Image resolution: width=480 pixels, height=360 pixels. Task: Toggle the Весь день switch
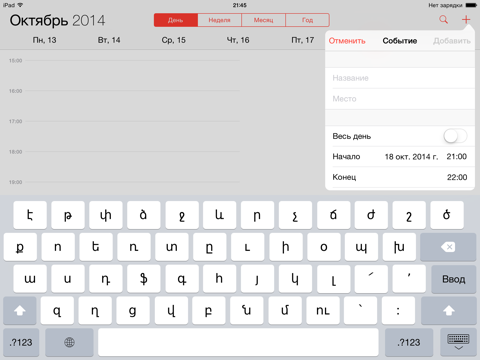click(x=455, y=136)
